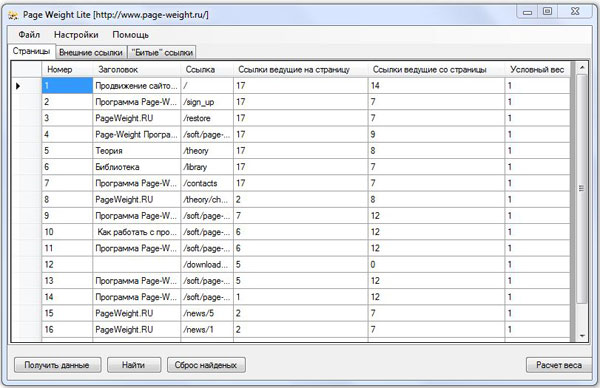Screen dimensions: 600x388
Task: Click the scrollbar down arrow
Action: 582,336
